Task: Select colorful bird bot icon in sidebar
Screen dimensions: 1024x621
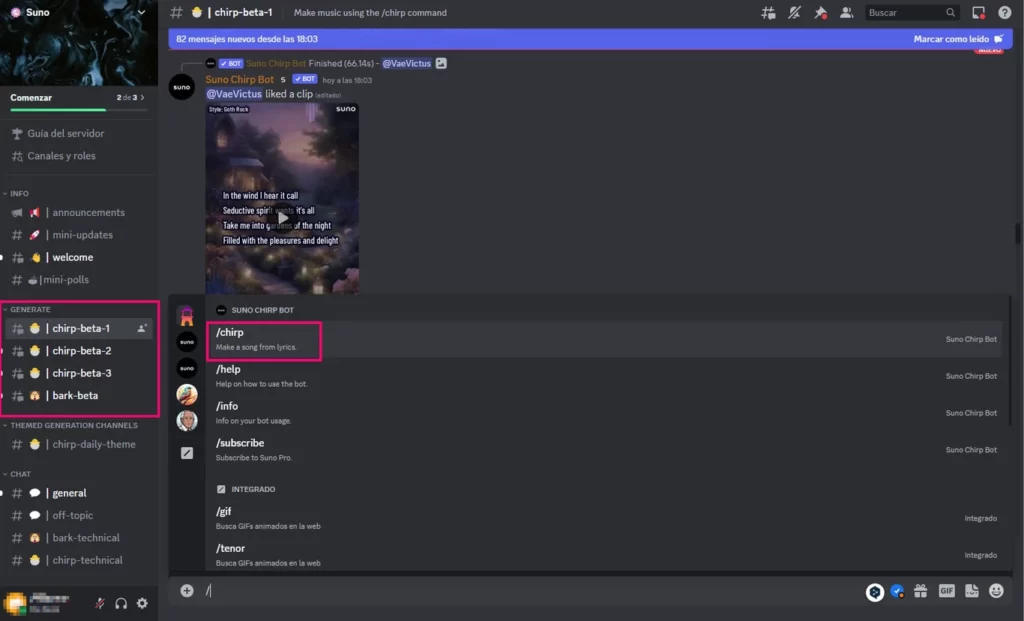Action: pos(187,394)
